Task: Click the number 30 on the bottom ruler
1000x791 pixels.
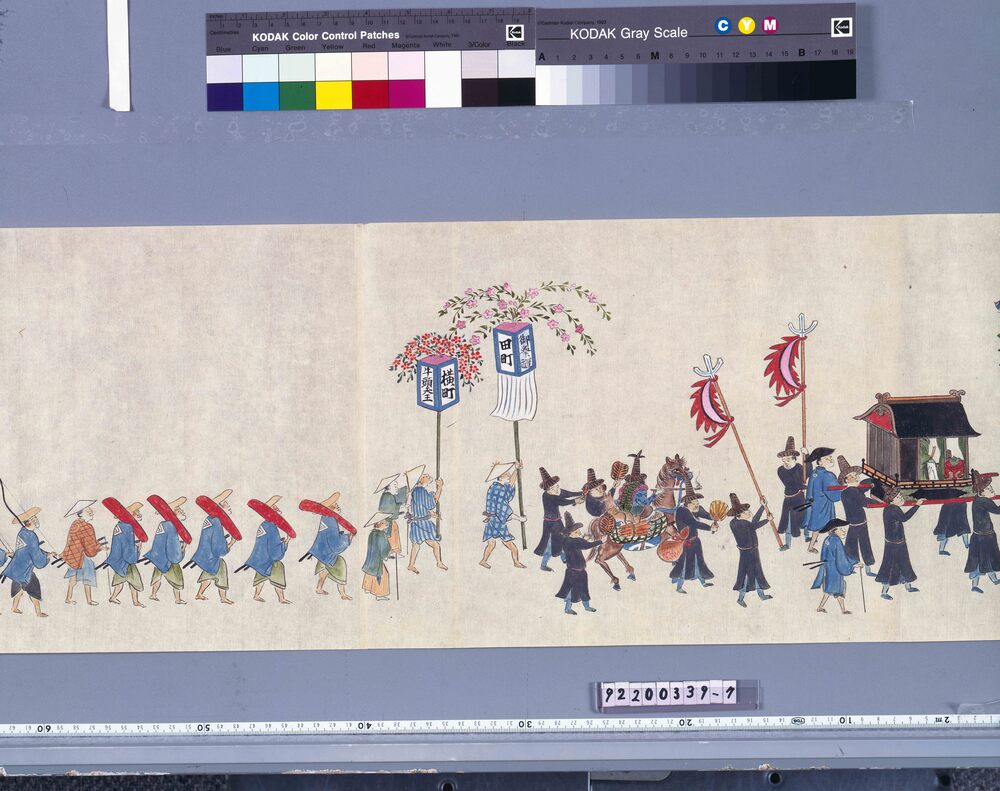Action: tap(524, 725)
